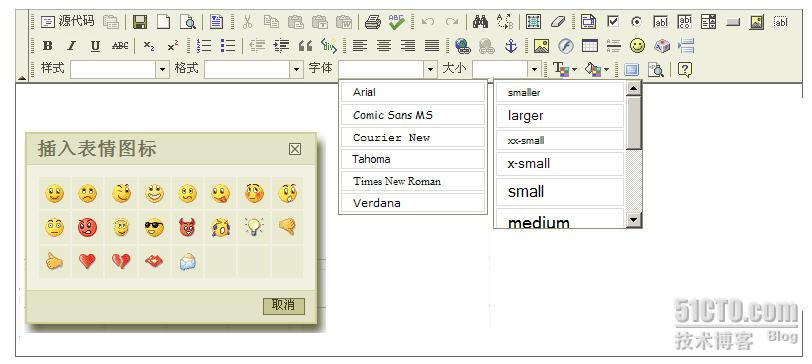Insert a radio button field from the toolbar
Viewport: 812px width, 364px height.
[x=636, y=22]
